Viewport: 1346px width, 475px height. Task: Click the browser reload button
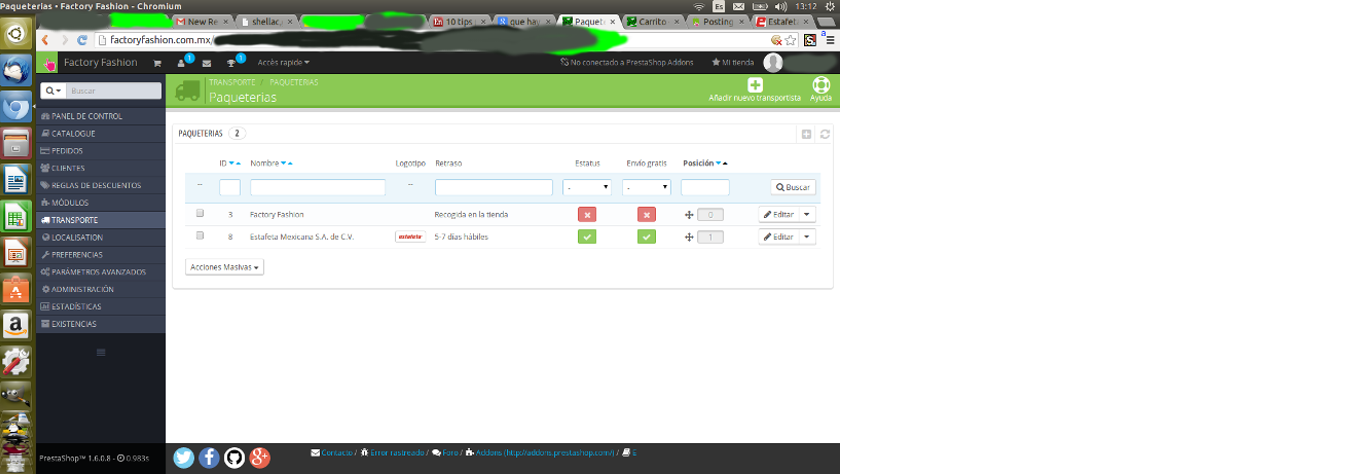tap(83, 40)
